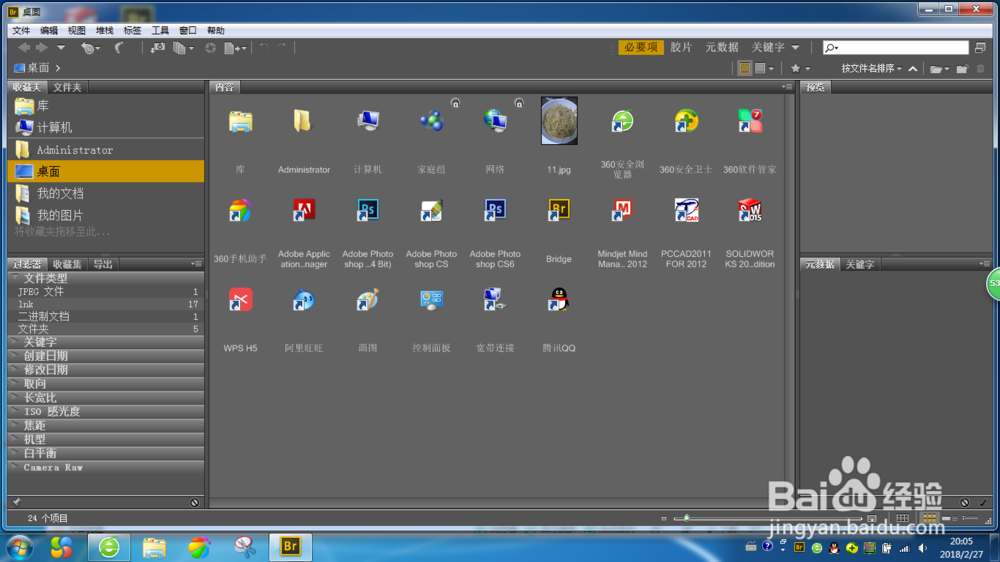Collapse the 文件类型 filter section

pyautogui.click(x=14, y=277)
